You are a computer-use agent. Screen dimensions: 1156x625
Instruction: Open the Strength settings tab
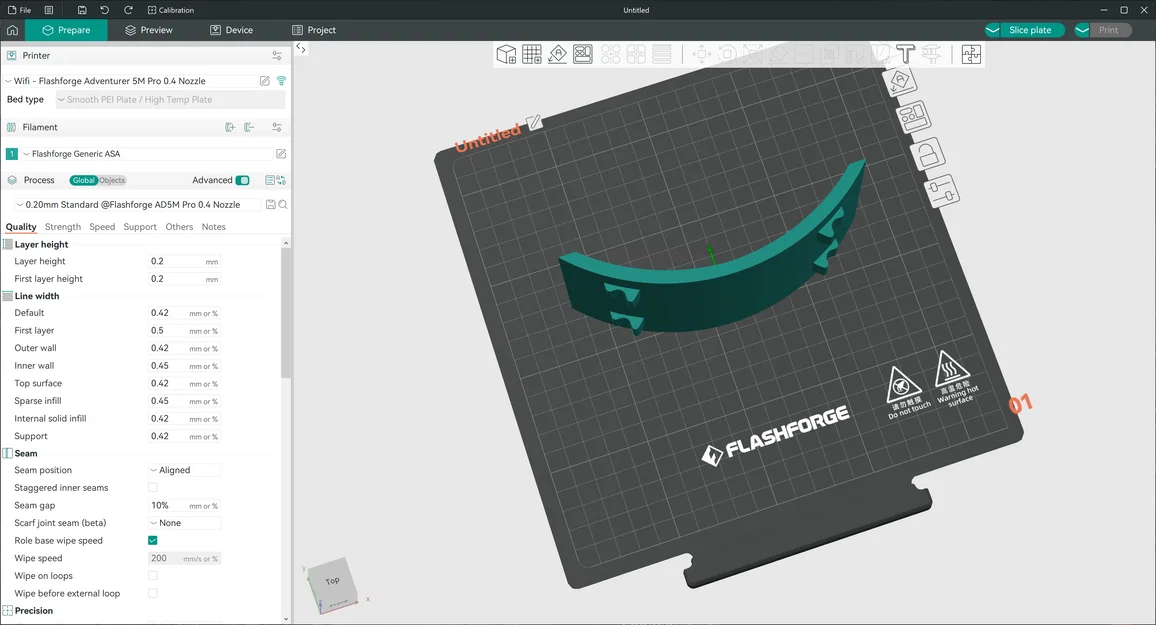pyautogui.click(x=63, y=227)
